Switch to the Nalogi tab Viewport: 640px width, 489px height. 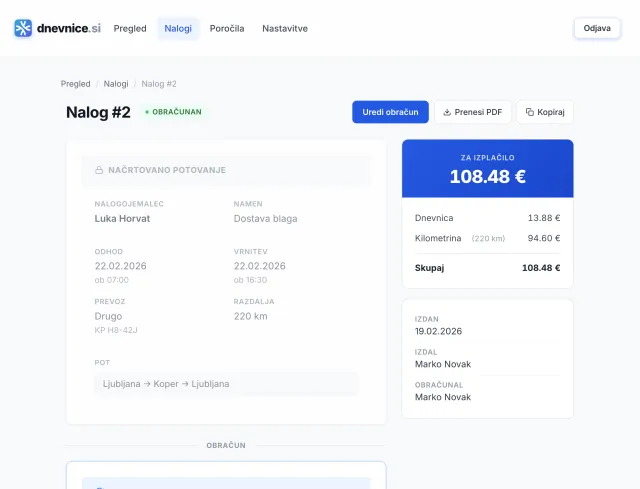(178, 28)
